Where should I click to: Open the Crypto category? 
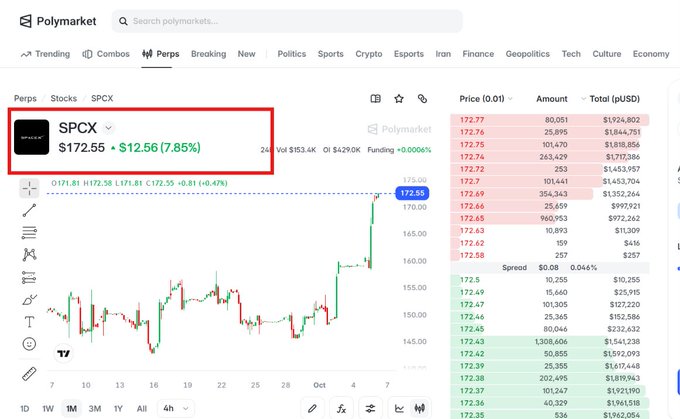point(369,54)
